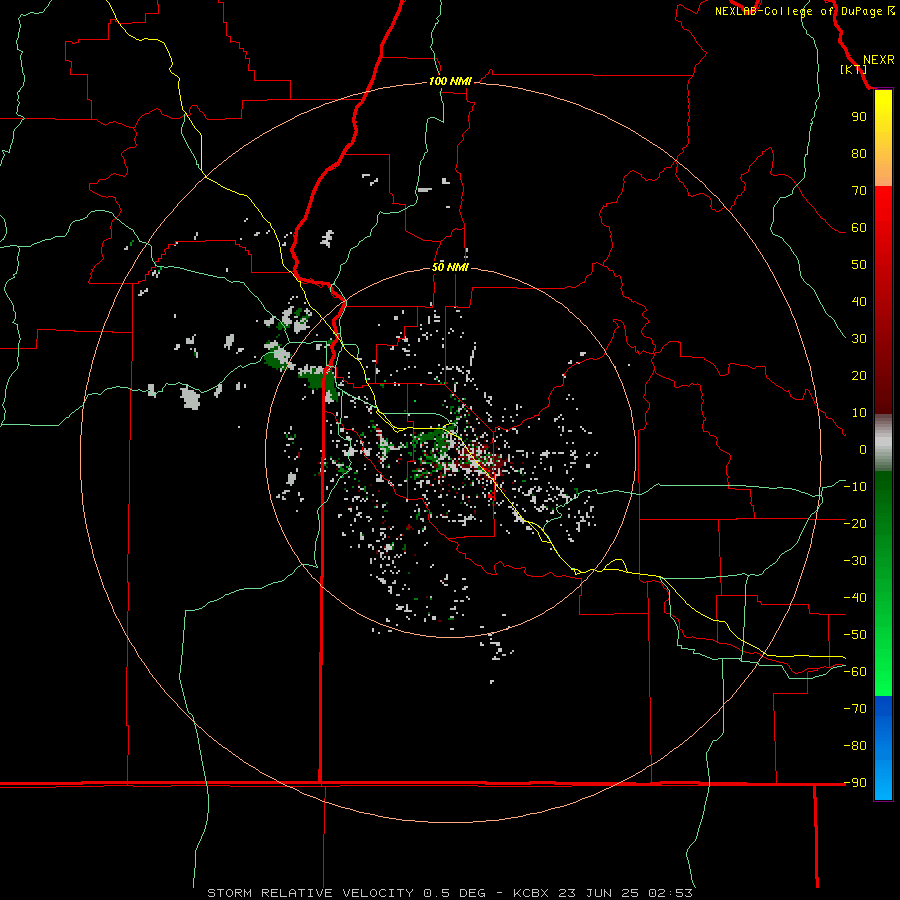Screen dimensions: 900x900
Task: Click the 50 NMI range ring label
Action: click(450, 267)
